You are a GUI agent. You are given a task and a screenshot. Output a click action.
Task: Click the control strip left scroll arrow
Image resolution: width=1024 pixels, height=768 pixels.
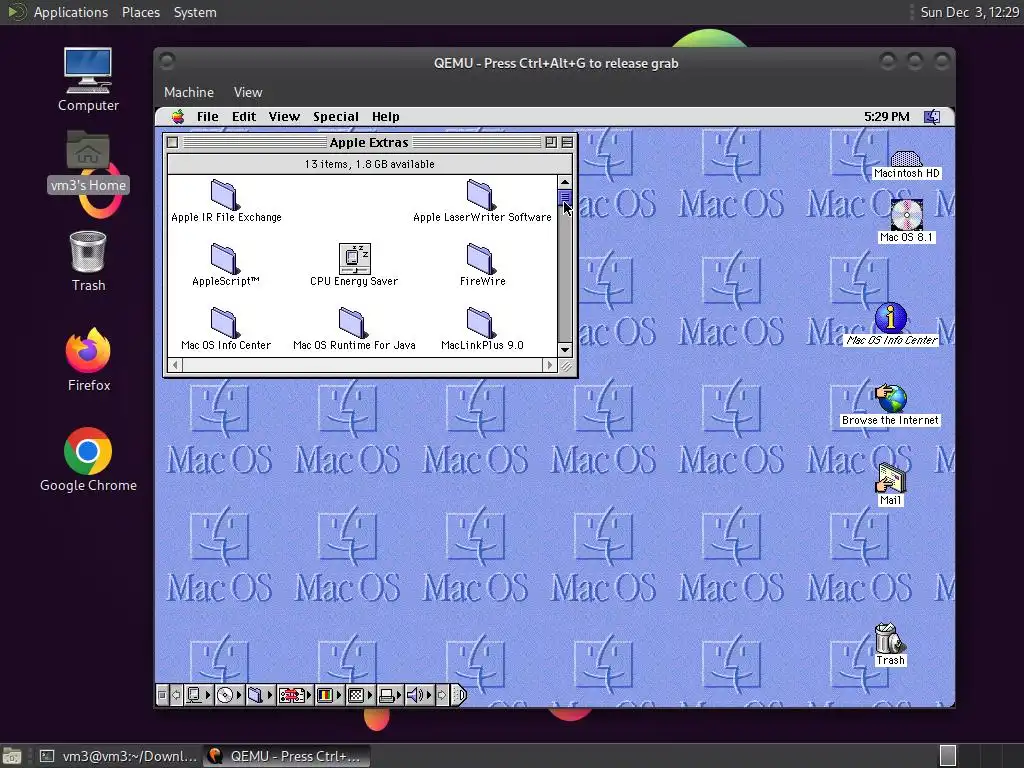pos(176,695)
